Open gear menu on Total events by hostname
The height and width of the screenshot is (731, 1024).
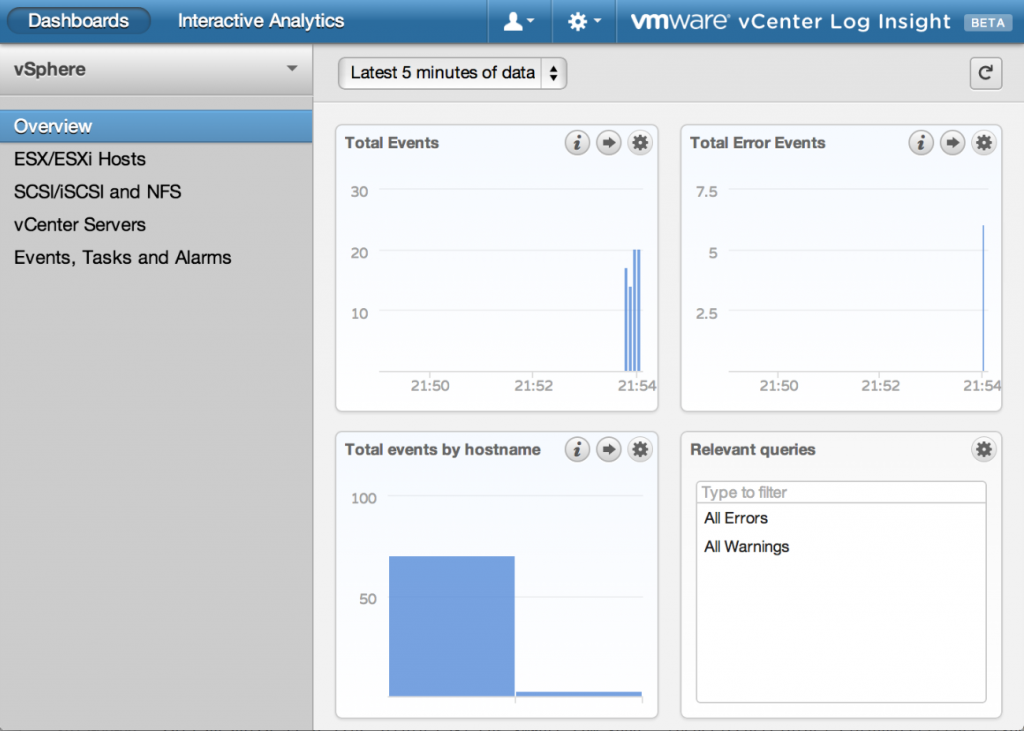click(640, 450)
